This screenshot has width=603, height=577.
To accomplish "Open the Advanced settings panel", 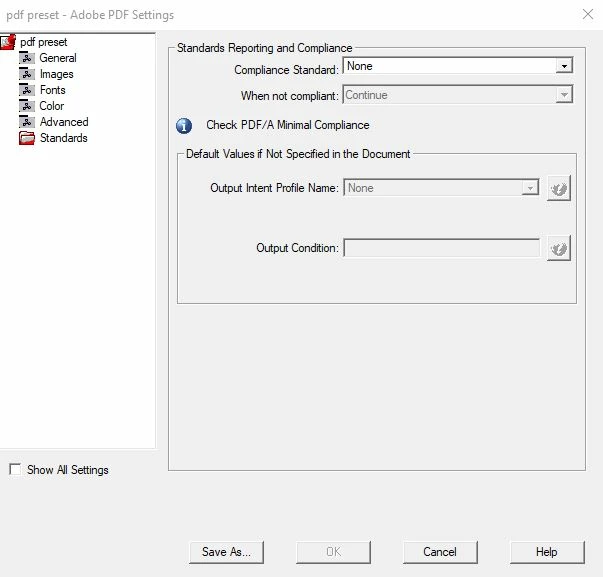I will [64, 122].
